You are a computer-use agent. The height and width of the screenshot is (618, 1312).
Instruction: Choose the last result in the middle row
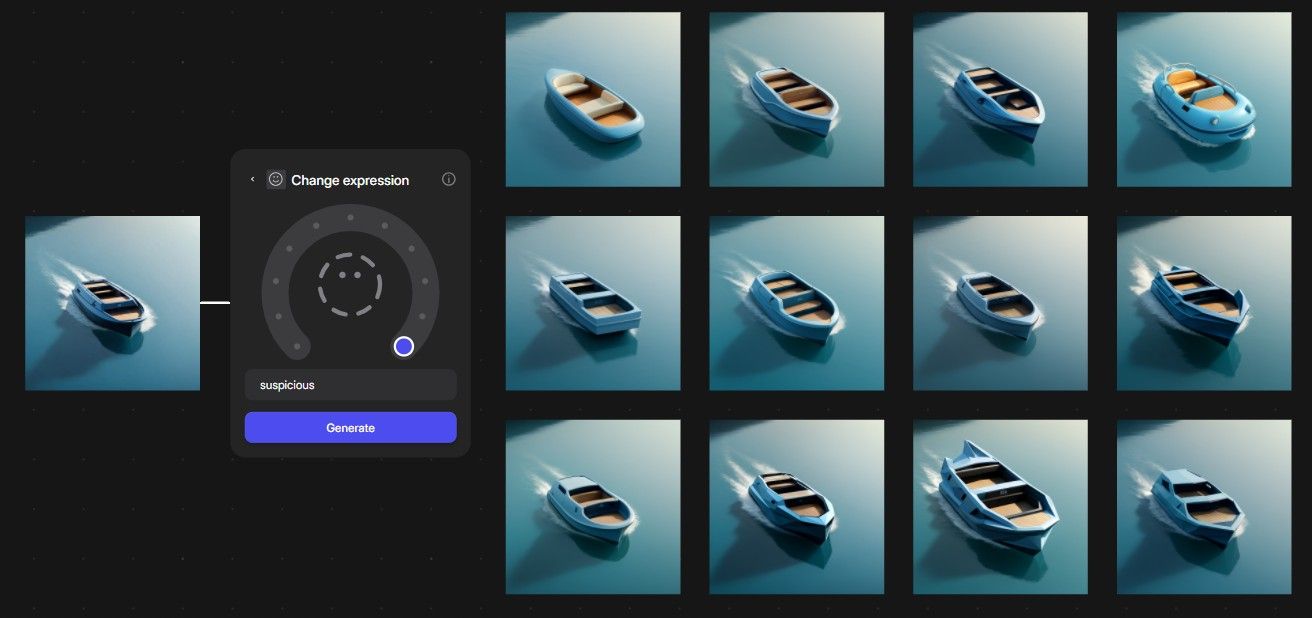click(1204, 303)
